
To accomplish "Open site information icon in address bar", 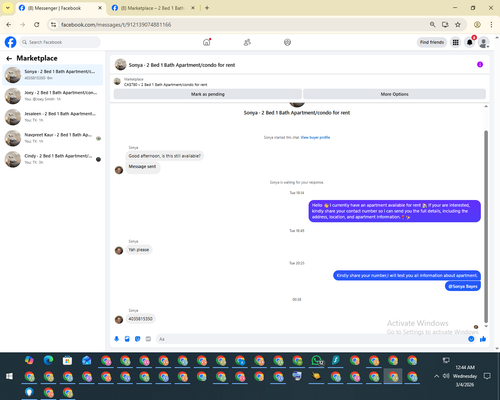I will [x=53, y=25].
